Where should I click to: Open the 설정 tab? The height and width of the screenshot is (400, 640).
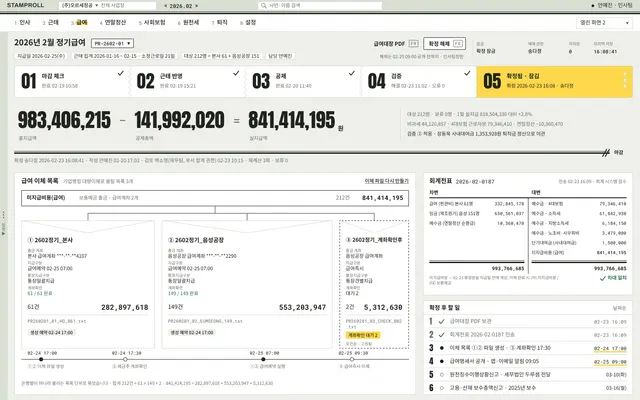click(x=248, y=22)
